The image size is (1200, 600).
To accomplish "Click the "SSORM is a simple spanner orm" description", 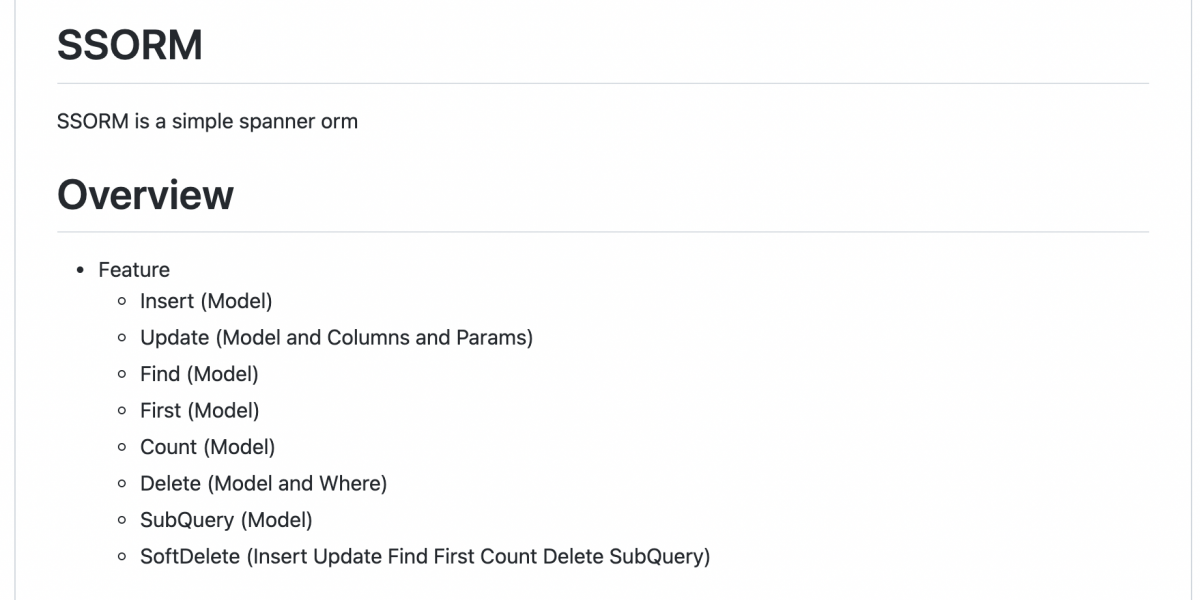I will coord(207,122).
